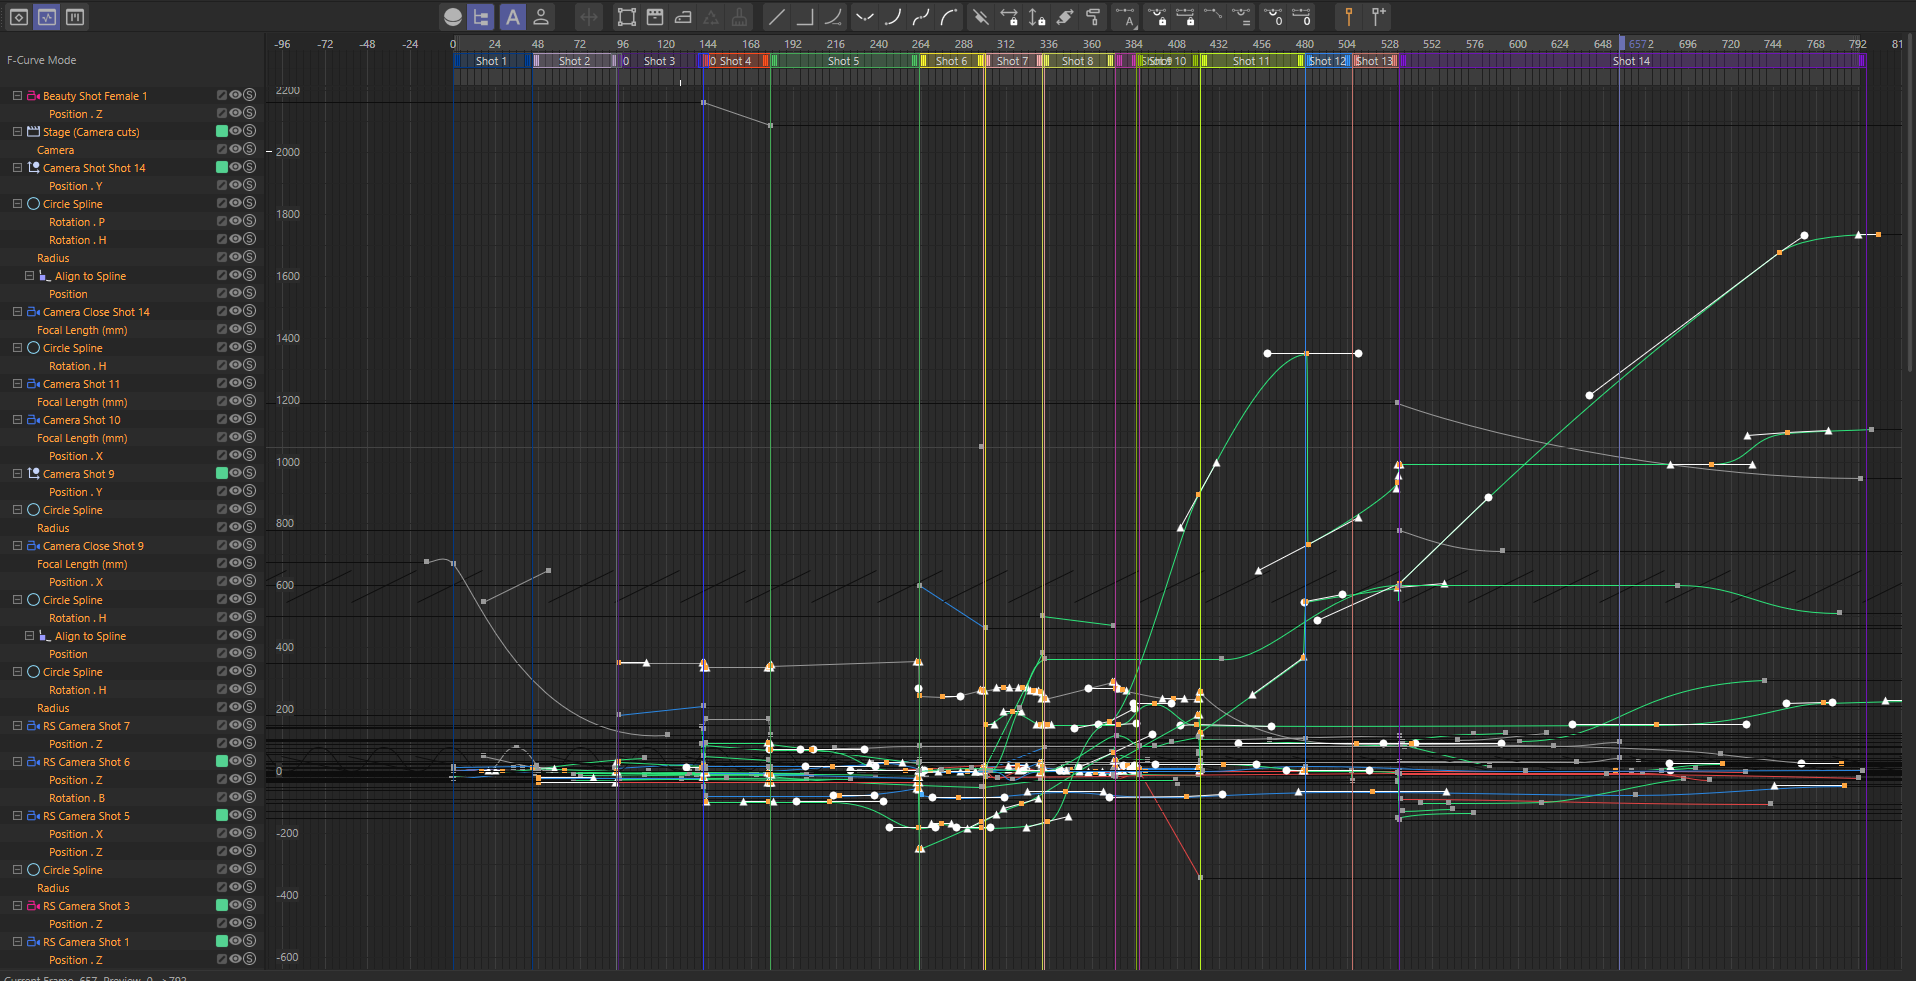This screenshot has height=981, width=1916.
Task: Collapse the RS Camera Shot 7 group
Action: coord(17,726)
